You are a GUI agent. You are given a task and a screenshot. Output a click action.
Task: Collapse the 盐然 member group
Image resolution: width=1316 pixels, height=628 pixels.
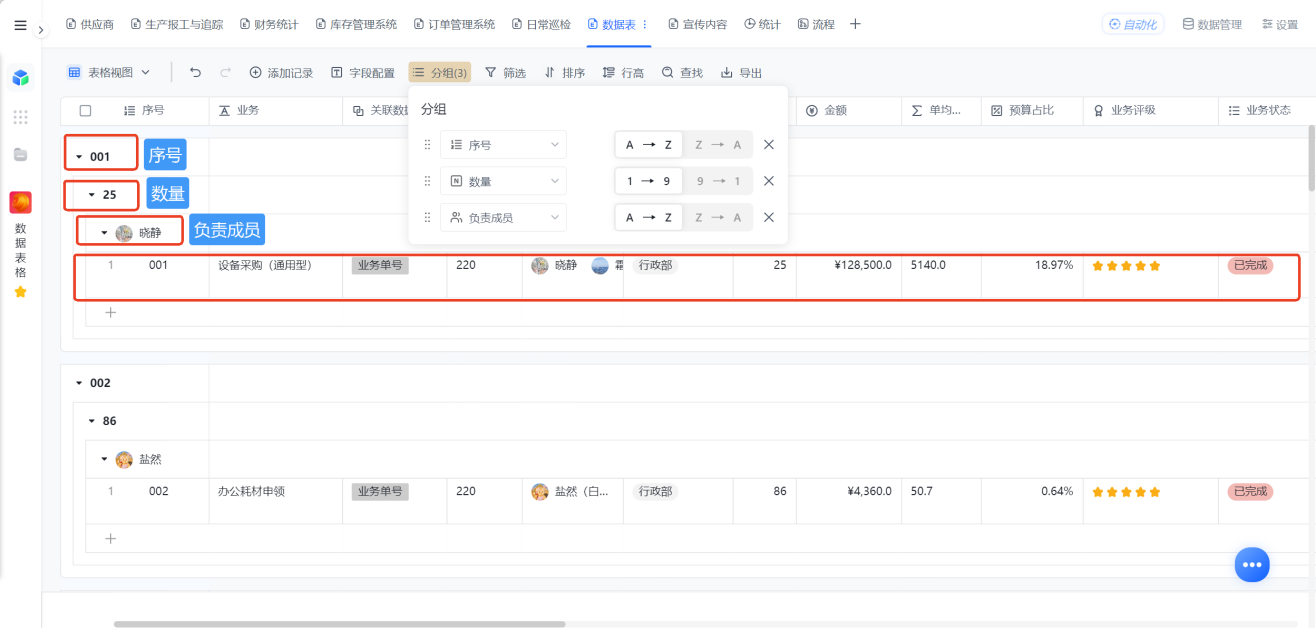point(103,459)
